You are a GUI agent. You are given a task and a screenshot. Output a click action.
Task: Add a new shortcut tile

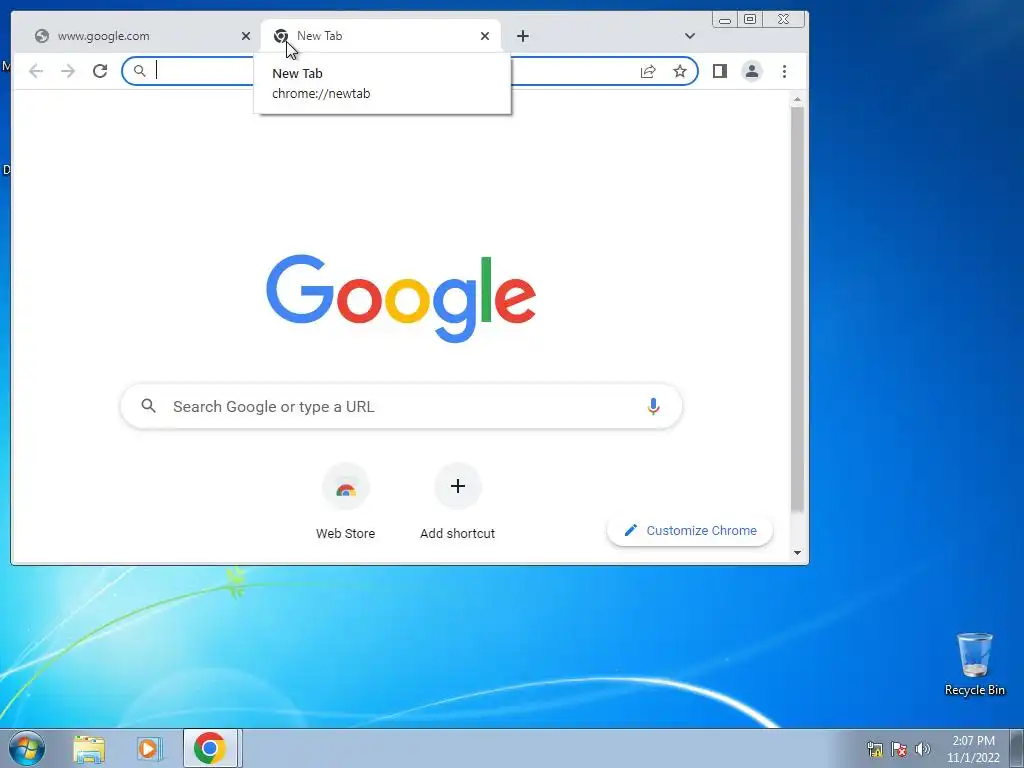pos(457,501)
